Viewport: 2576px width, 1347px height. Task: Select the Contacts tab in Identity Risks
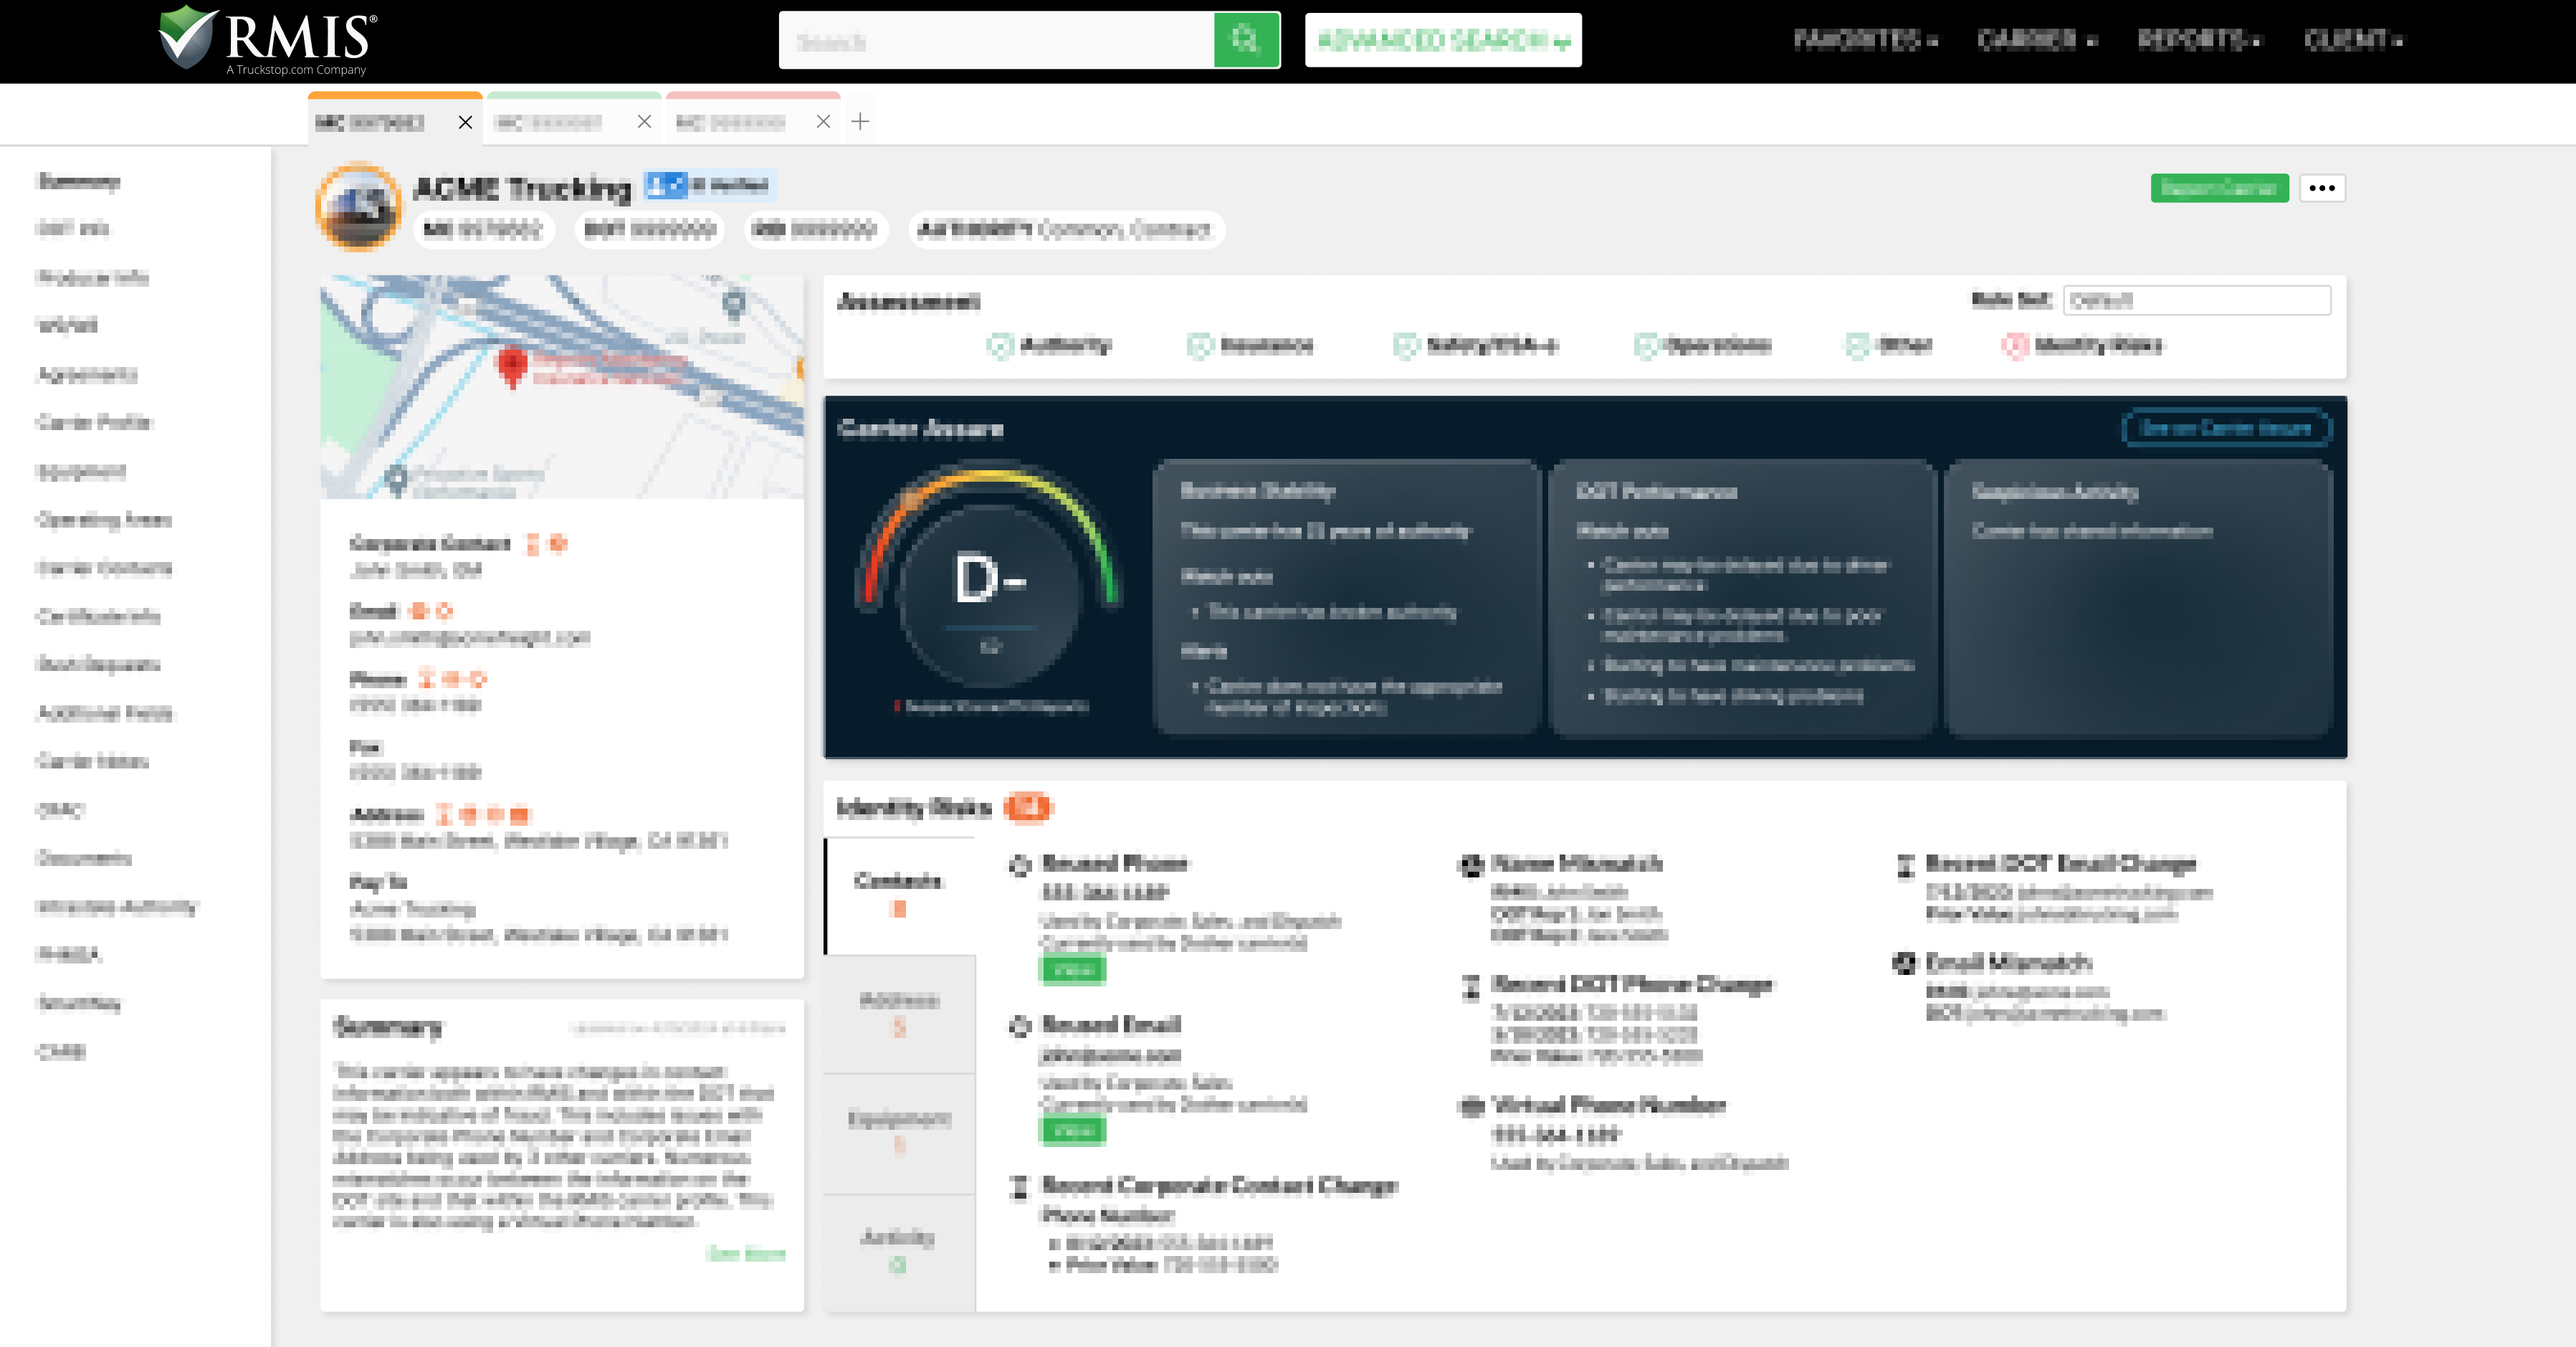899,895
